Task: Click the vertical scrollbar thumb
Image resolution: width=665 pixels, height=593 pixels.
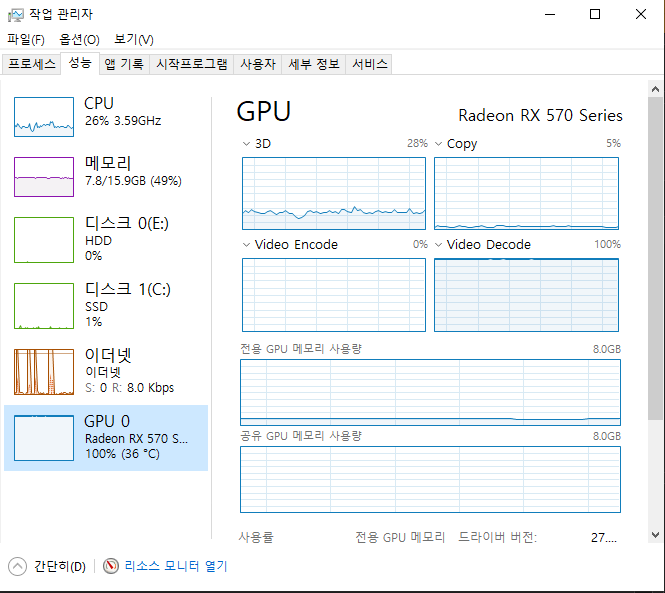Action: pos(655,259)
